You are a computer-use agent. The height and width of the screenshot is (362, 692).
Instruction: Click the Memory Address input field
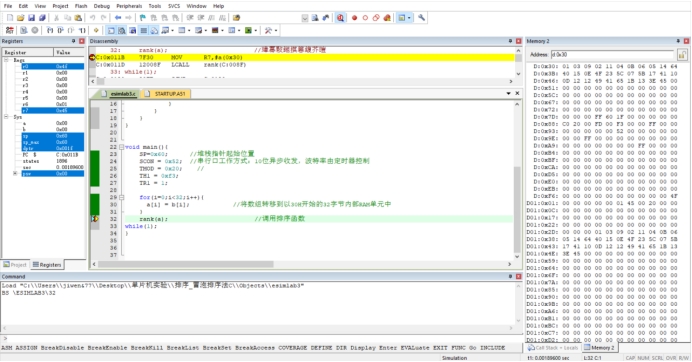[612, 55]
